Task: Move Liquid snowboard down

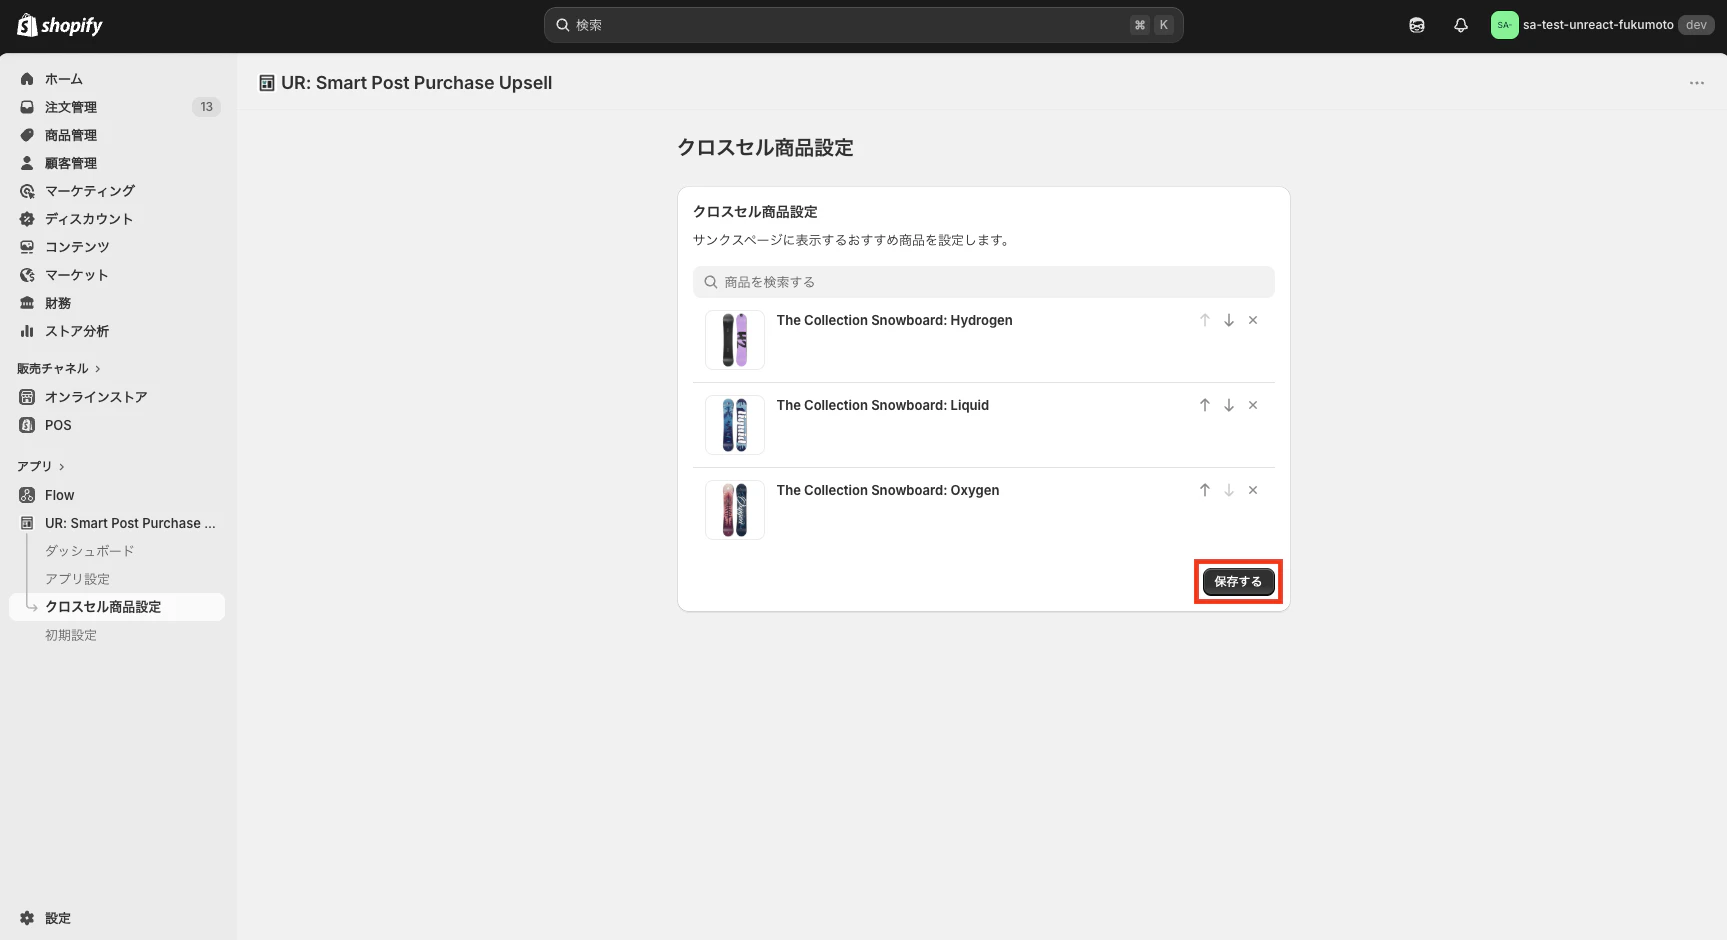Action: point(1229,405)
